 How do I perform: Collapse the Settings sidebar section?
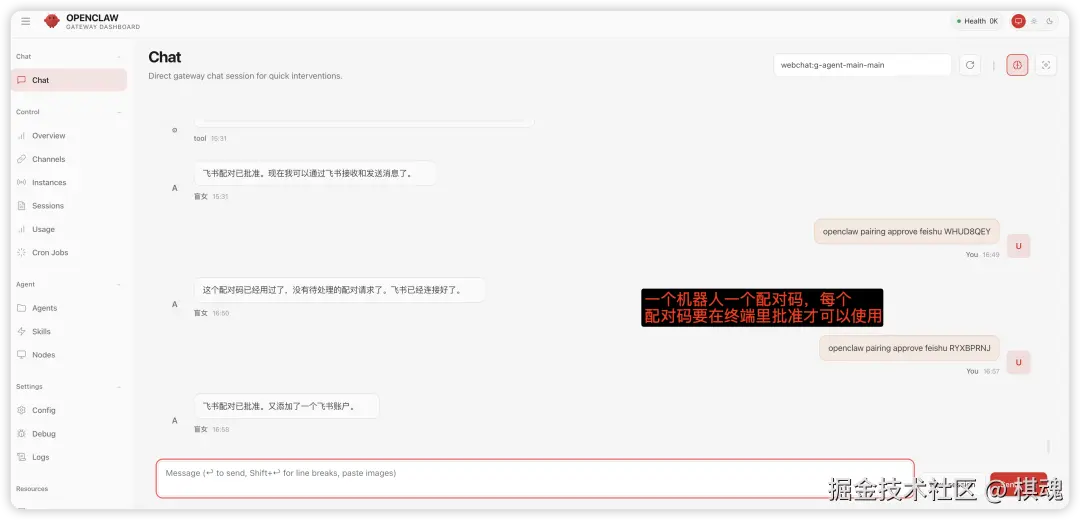[119, 387]
